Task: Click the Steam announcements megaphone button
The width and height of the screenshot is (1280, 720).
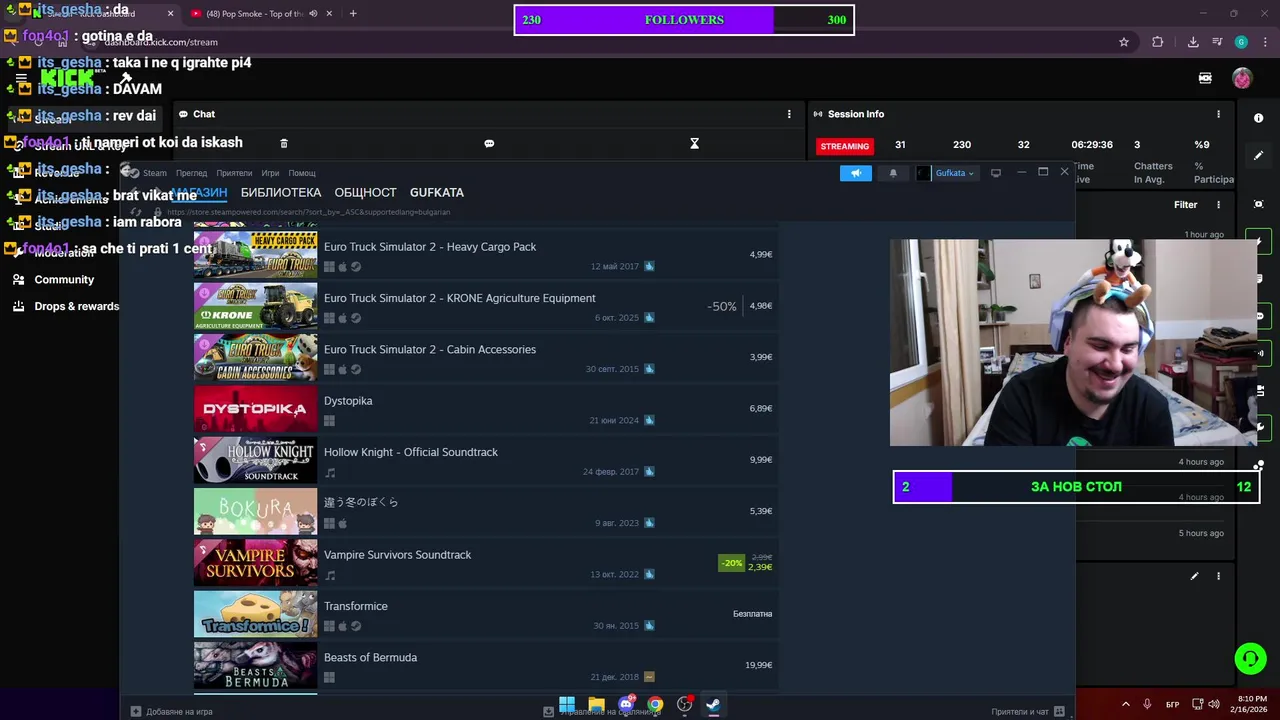Action: tap(856, 173)
